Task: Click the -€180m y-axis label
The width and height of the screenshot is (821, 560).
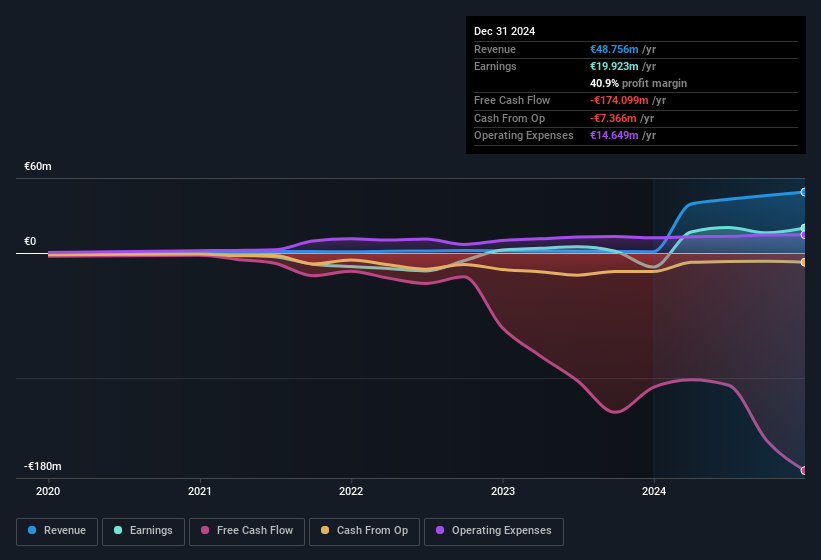Action: (42, 466)
